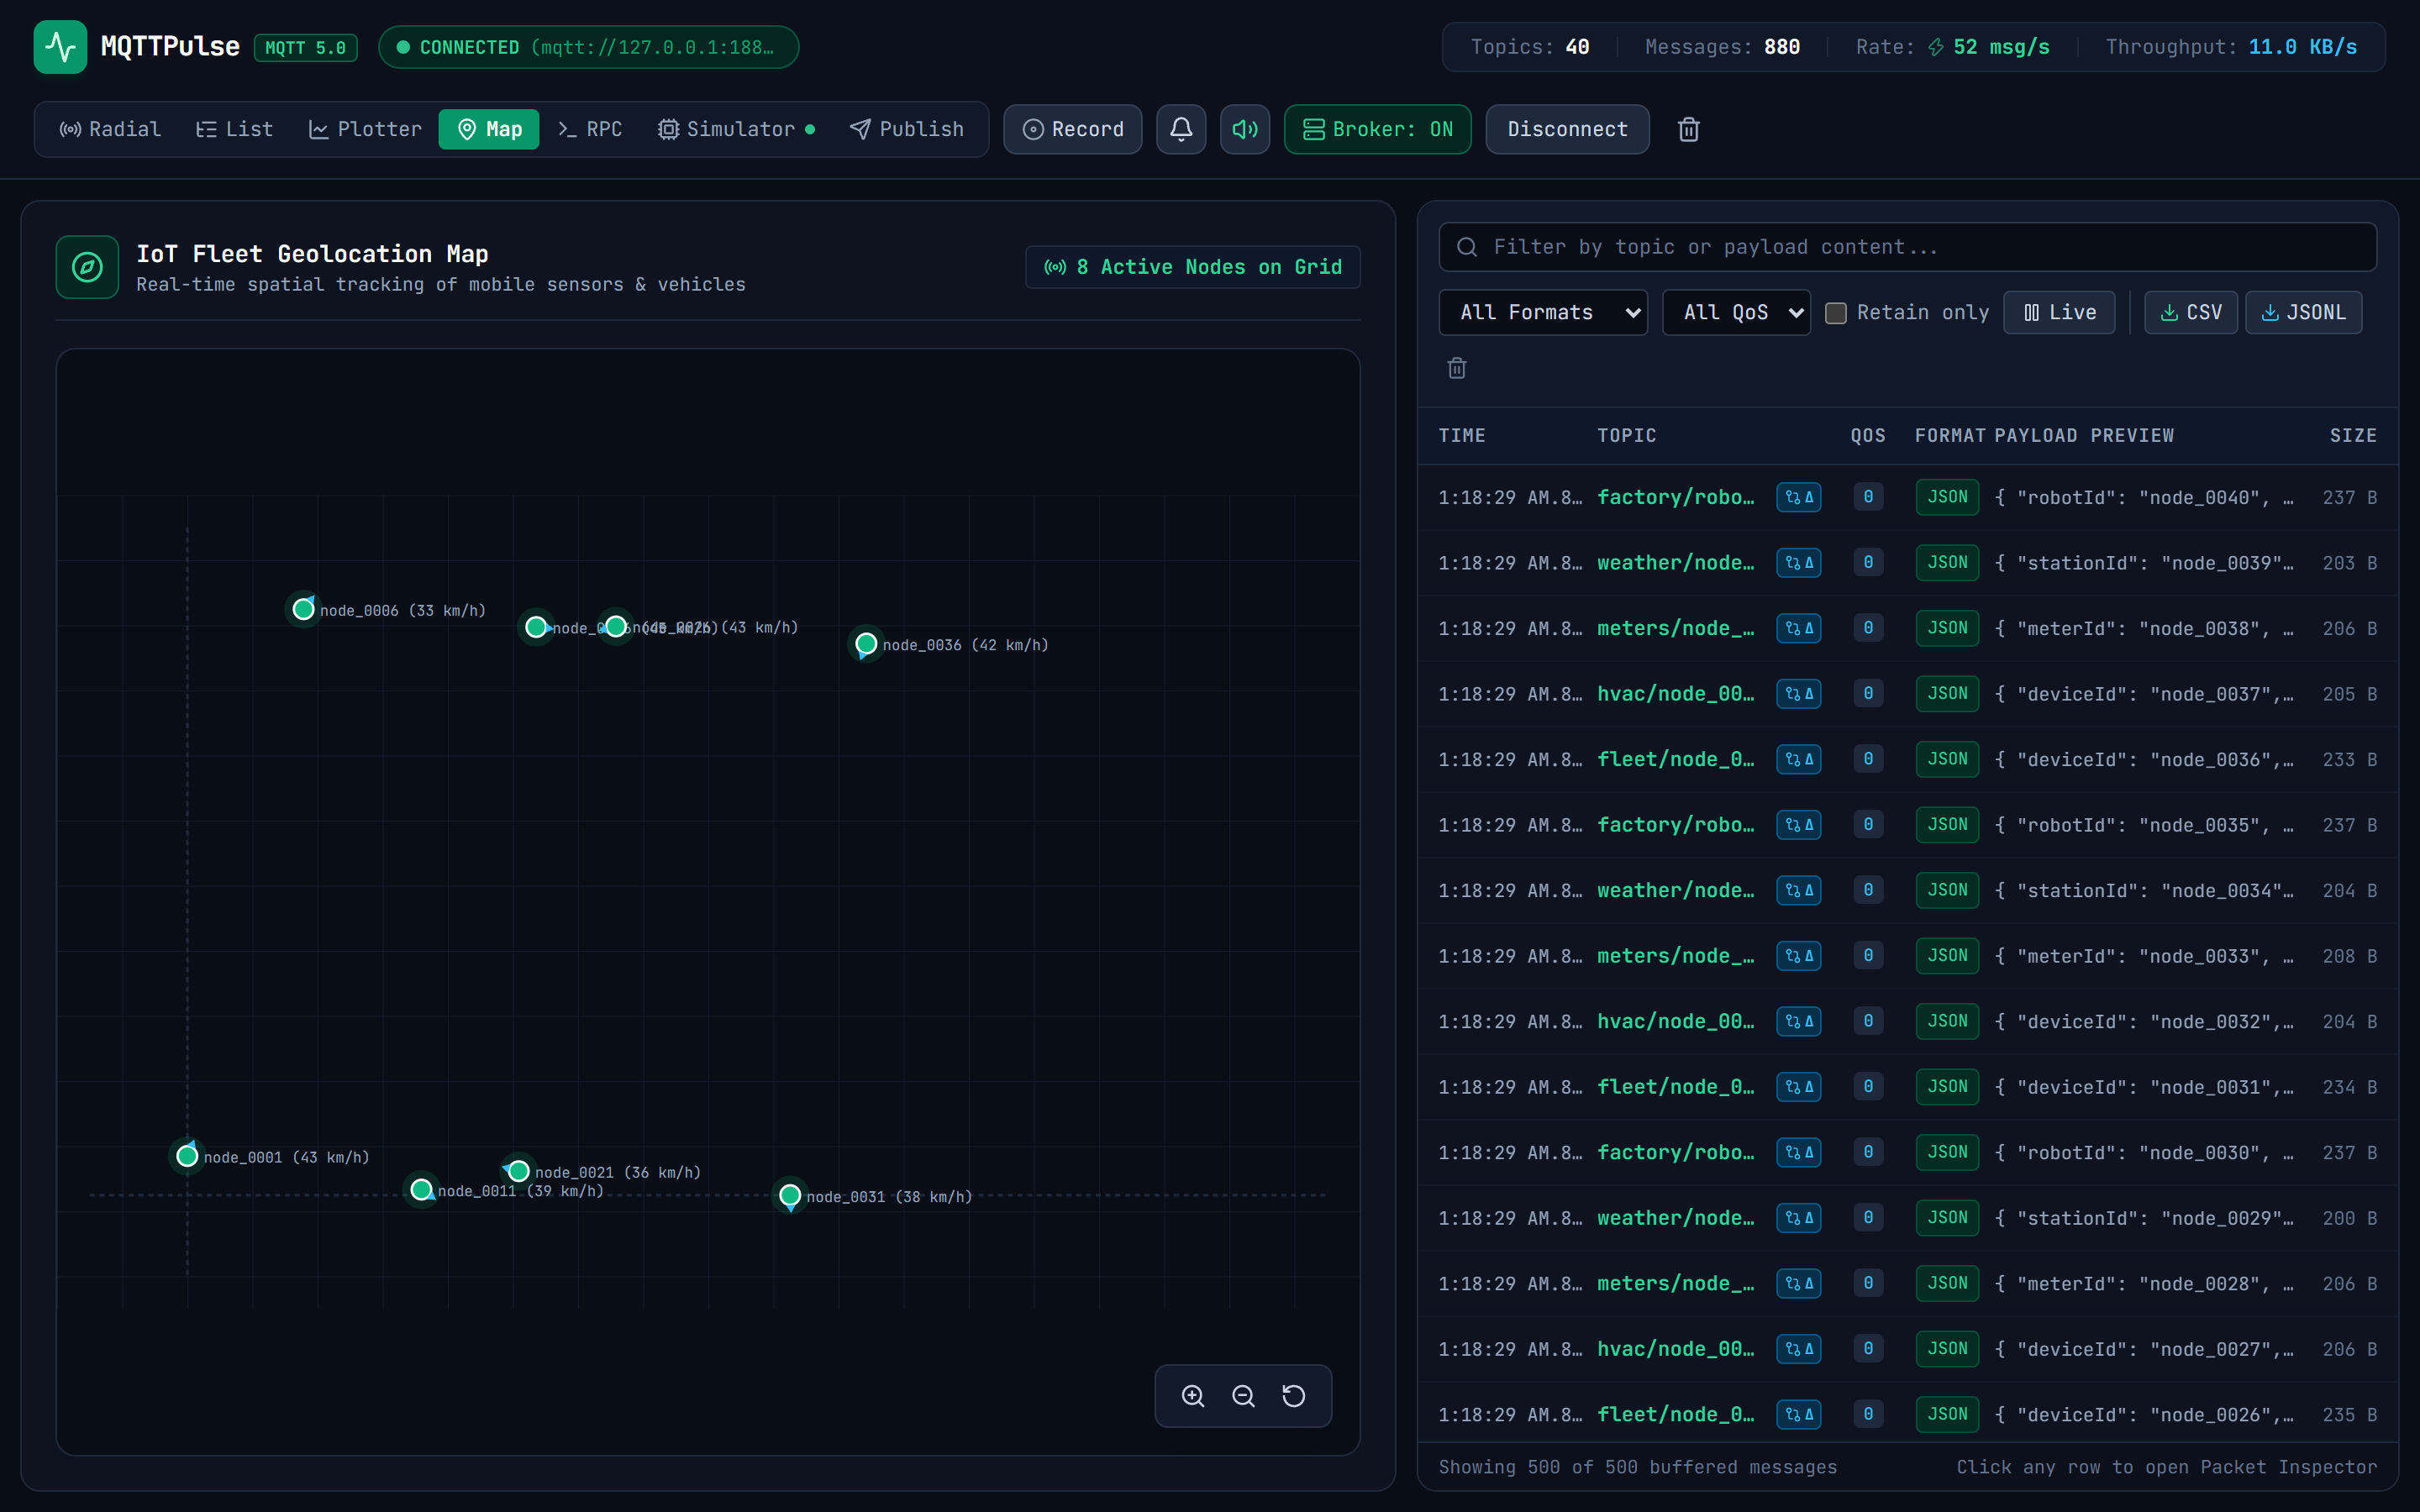The width and height of the screenshot is (2420, 1512).
Task: Open the Plotter tab
Action: (365, 129)
